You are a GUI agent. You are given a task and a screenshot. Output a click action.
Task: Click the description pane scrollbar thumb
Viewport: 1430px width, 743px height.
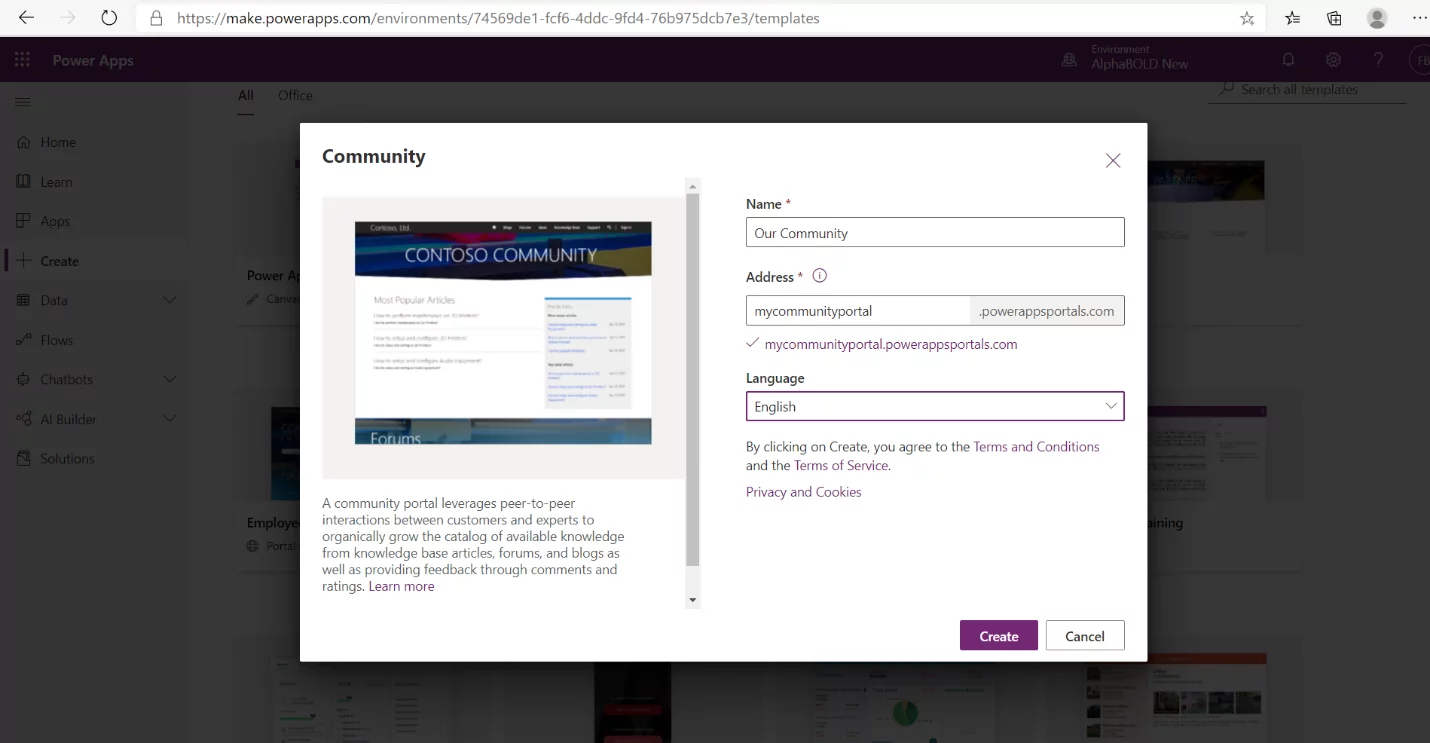click(692, 380)
